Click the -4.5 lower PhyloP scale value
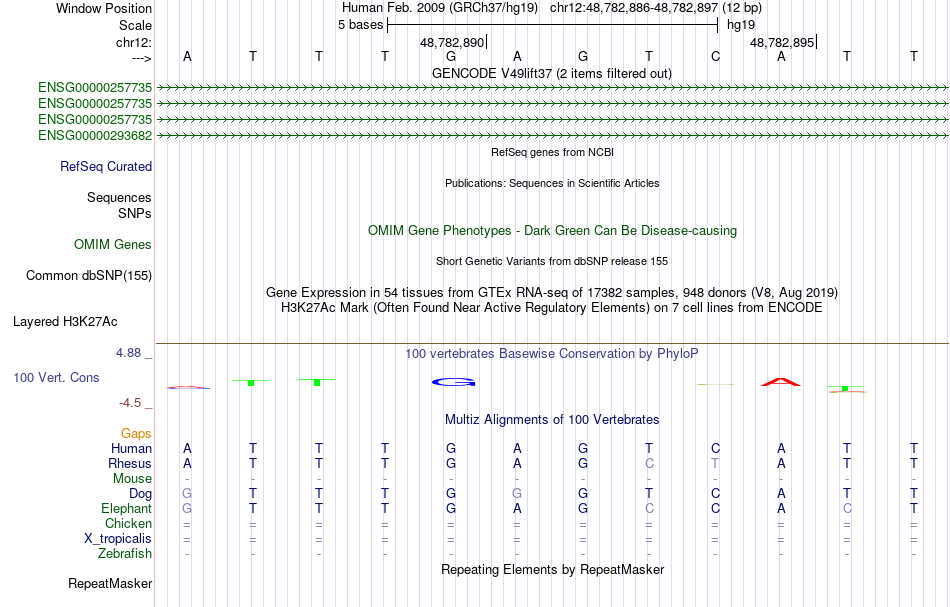This screenshot has height=607, width=950. coord(130,403)
